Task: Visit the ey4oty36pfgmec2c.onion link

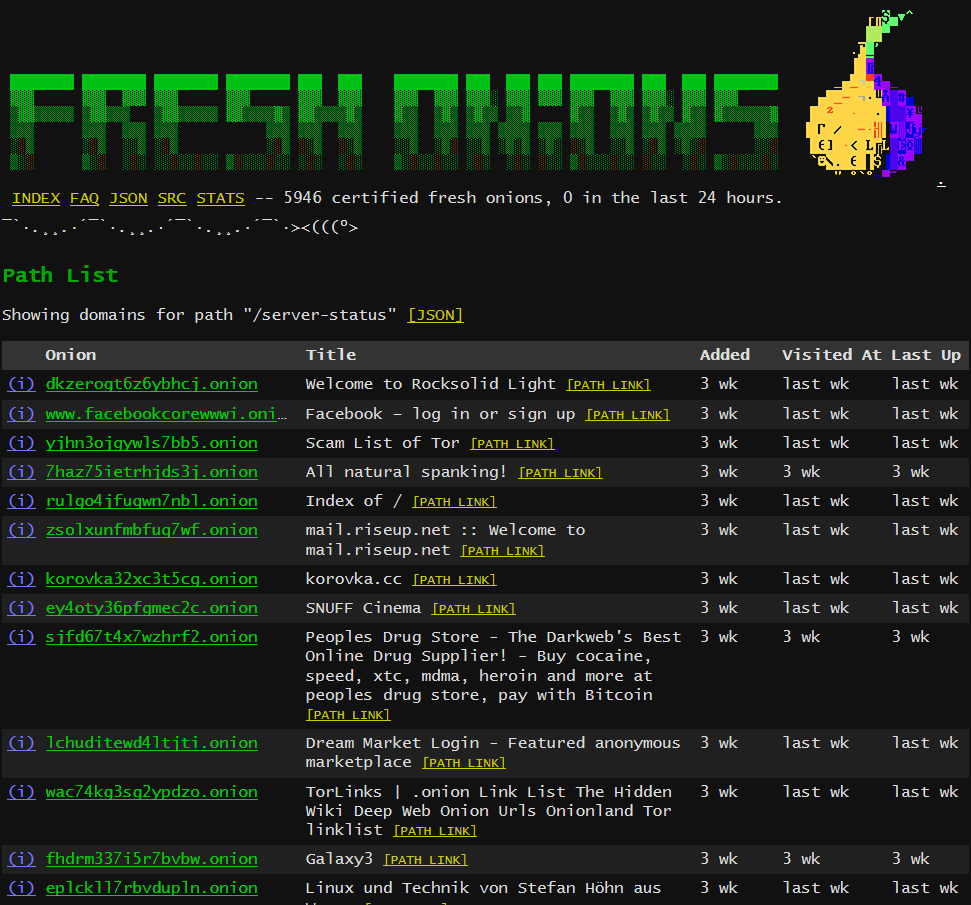Action: coord(152,608)
